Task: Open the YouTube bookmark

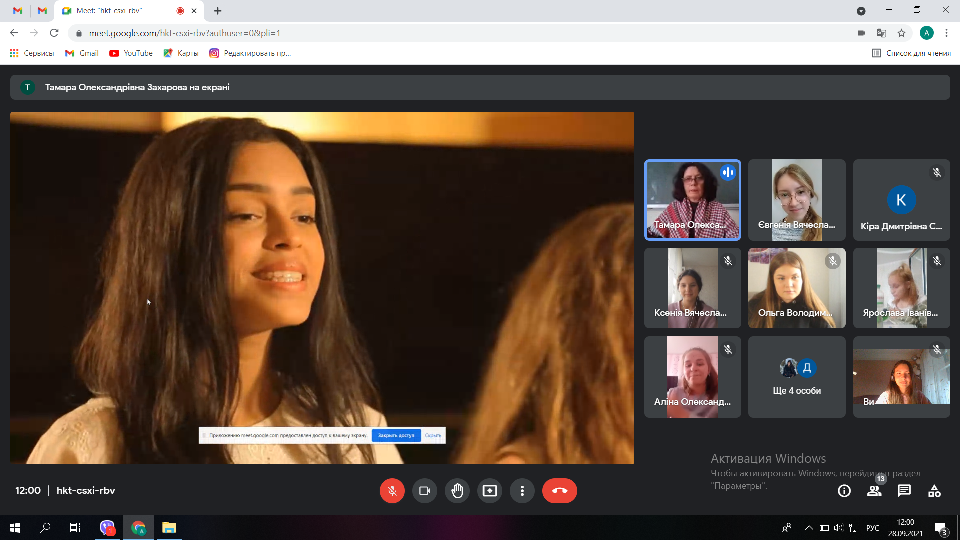Action: (131, 53)
